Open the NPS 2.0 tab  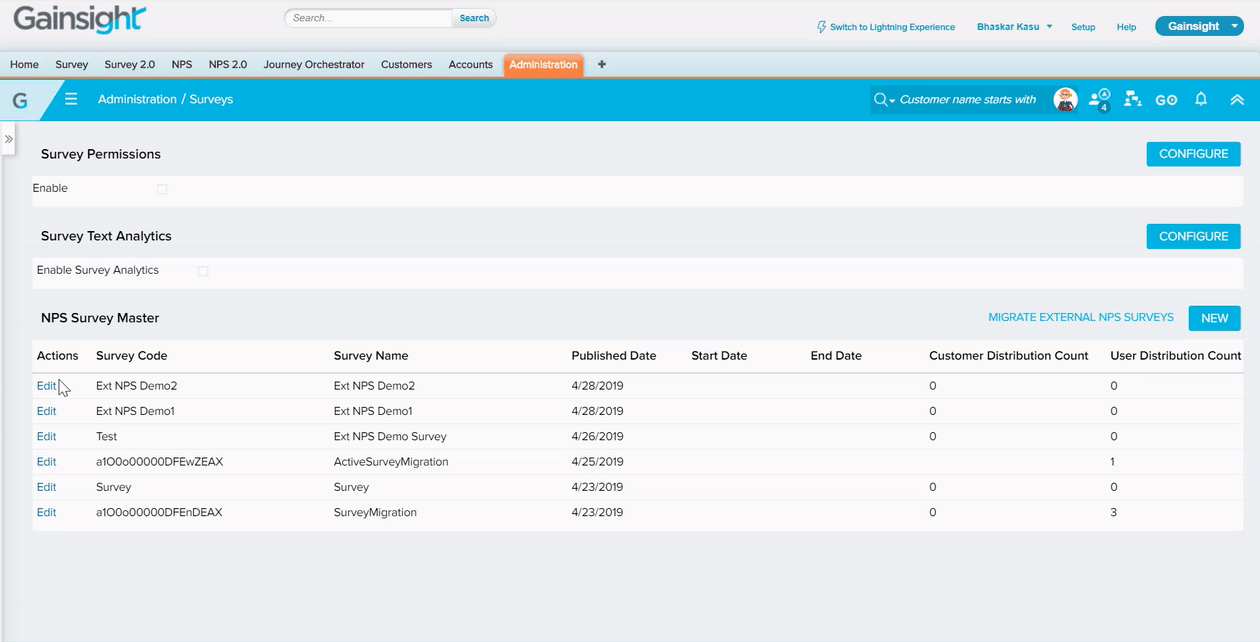[228, 64]
